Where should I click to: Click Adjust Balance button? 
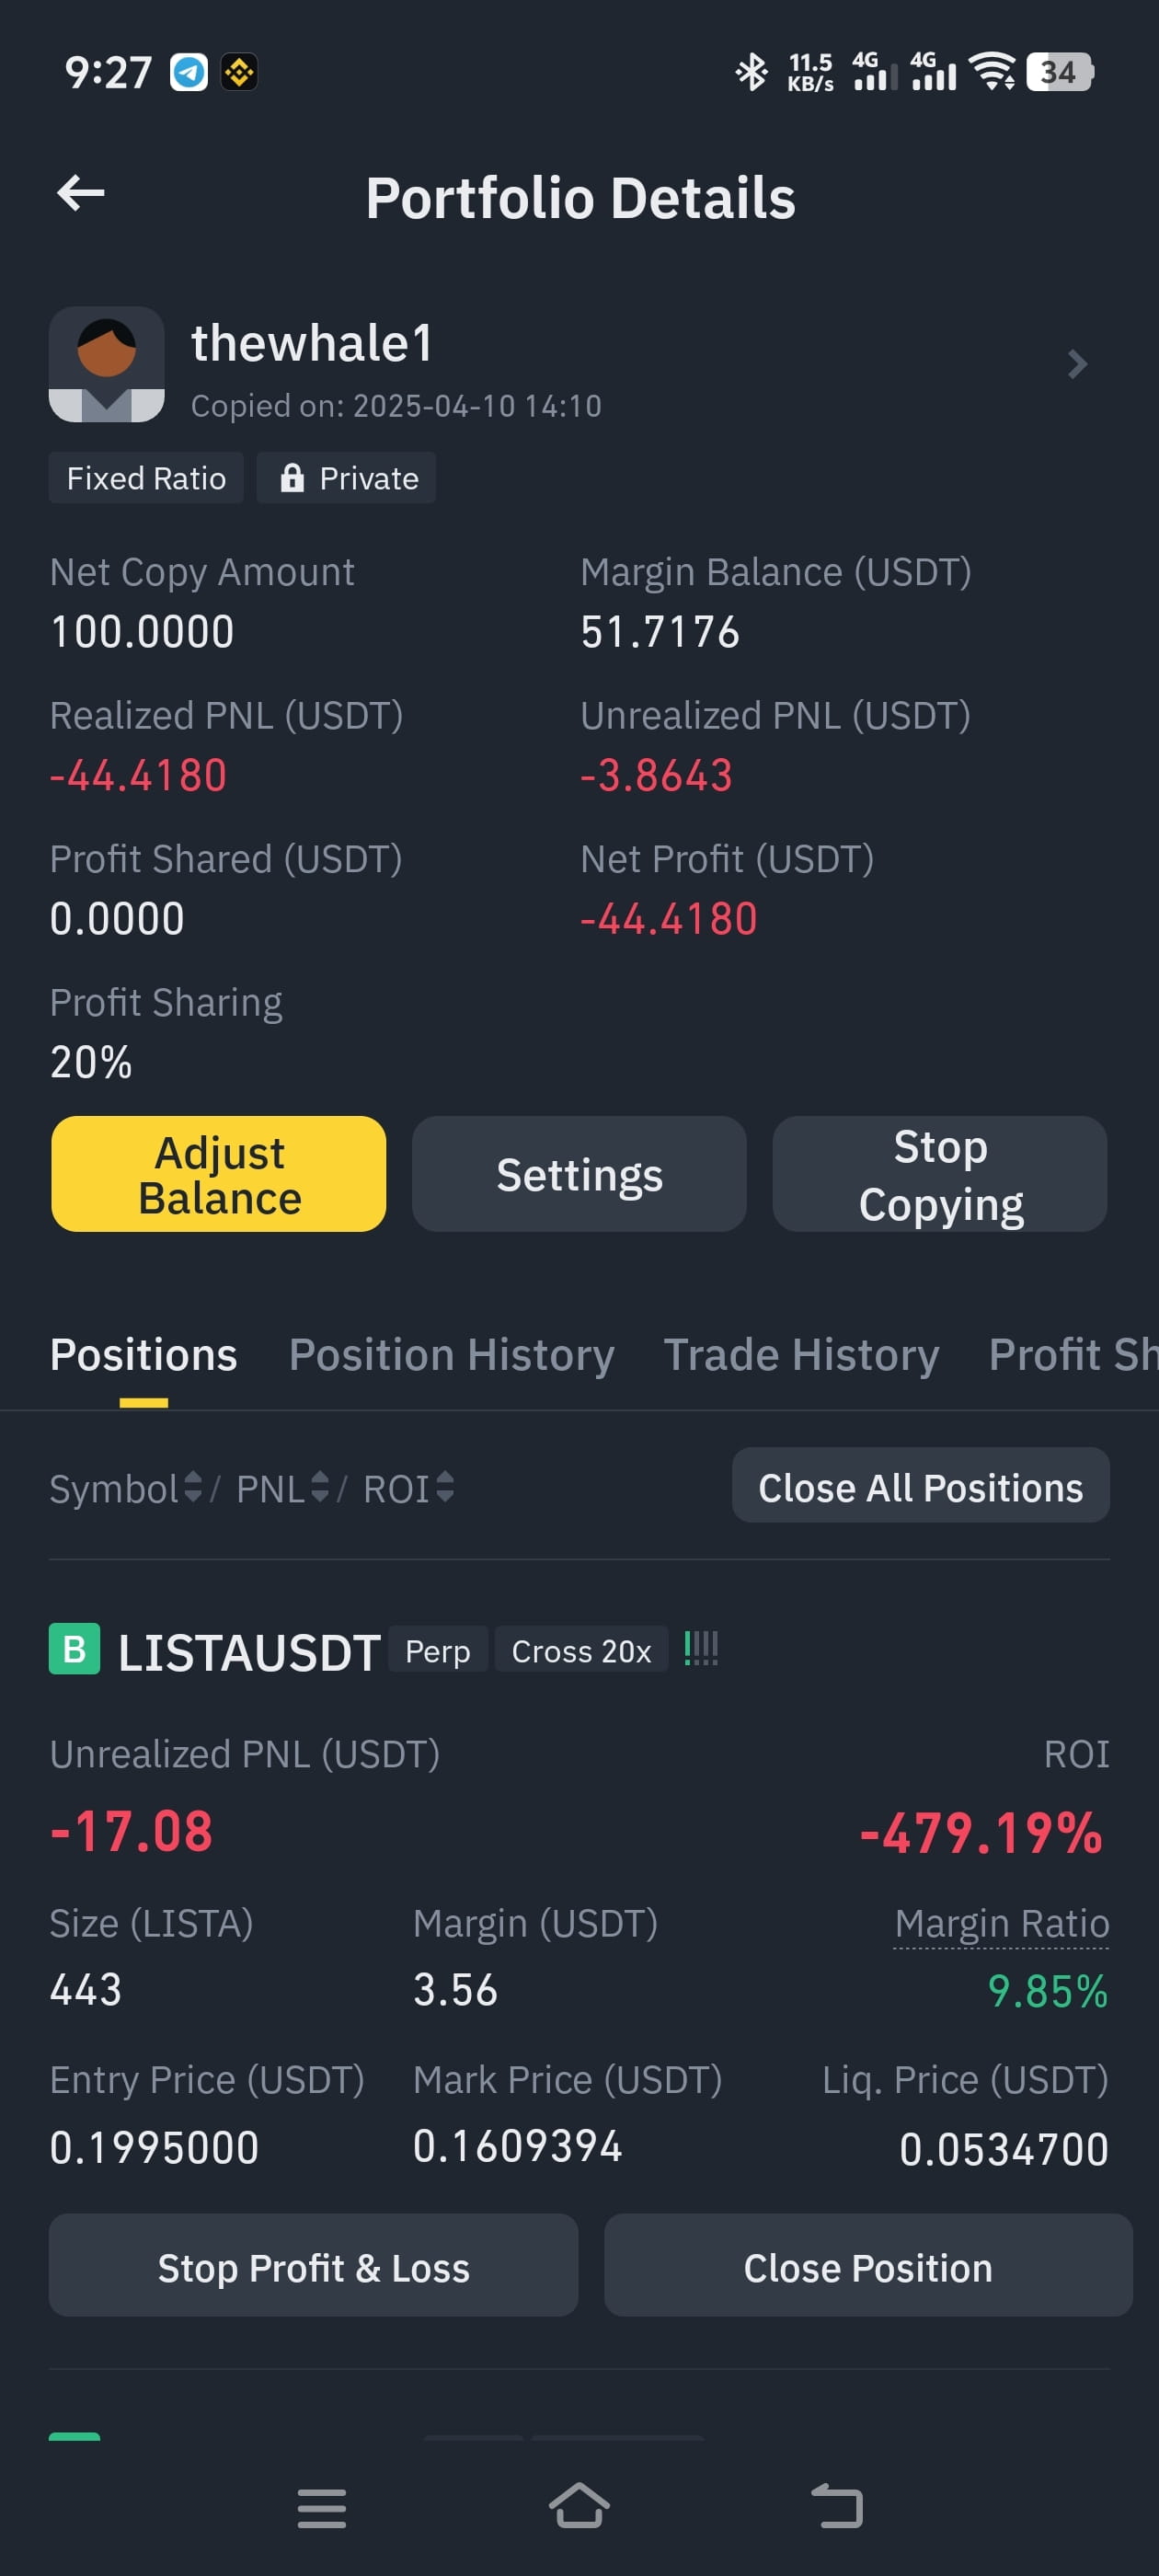(219, 1174)
